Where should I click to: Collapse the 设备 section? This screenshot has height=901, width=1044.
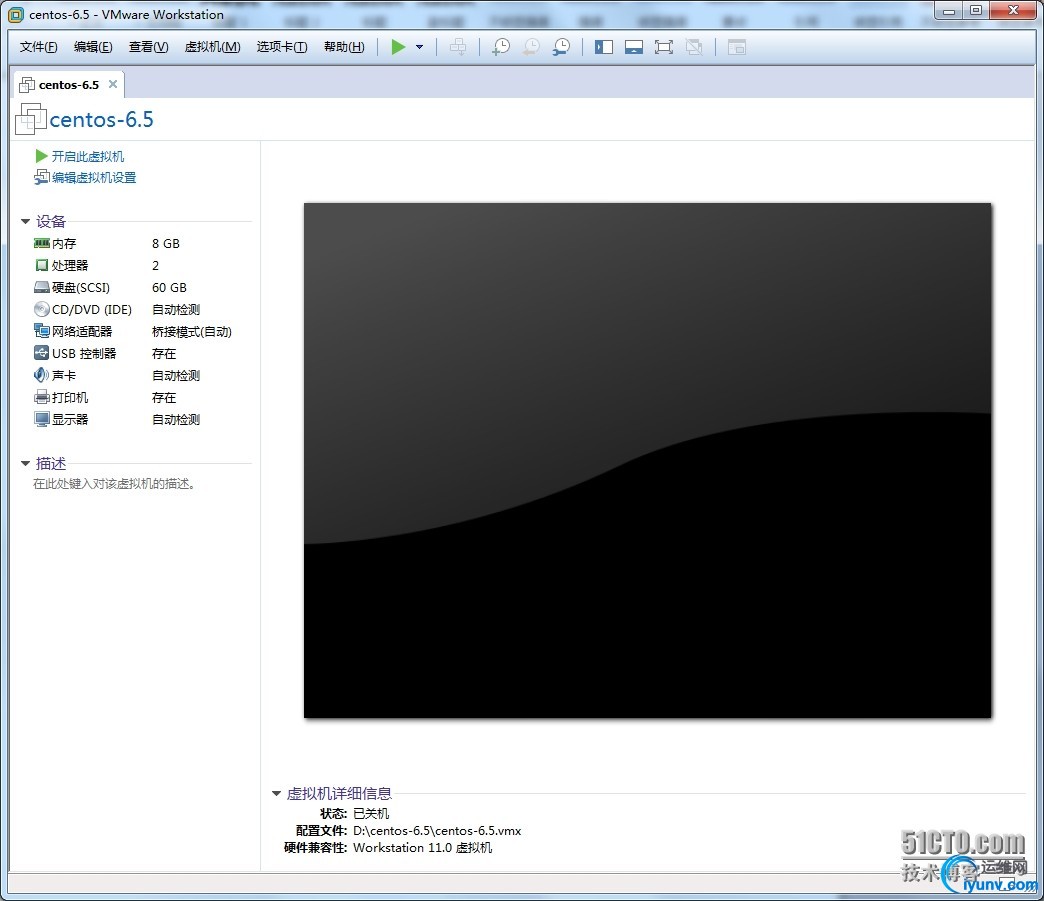25,221
